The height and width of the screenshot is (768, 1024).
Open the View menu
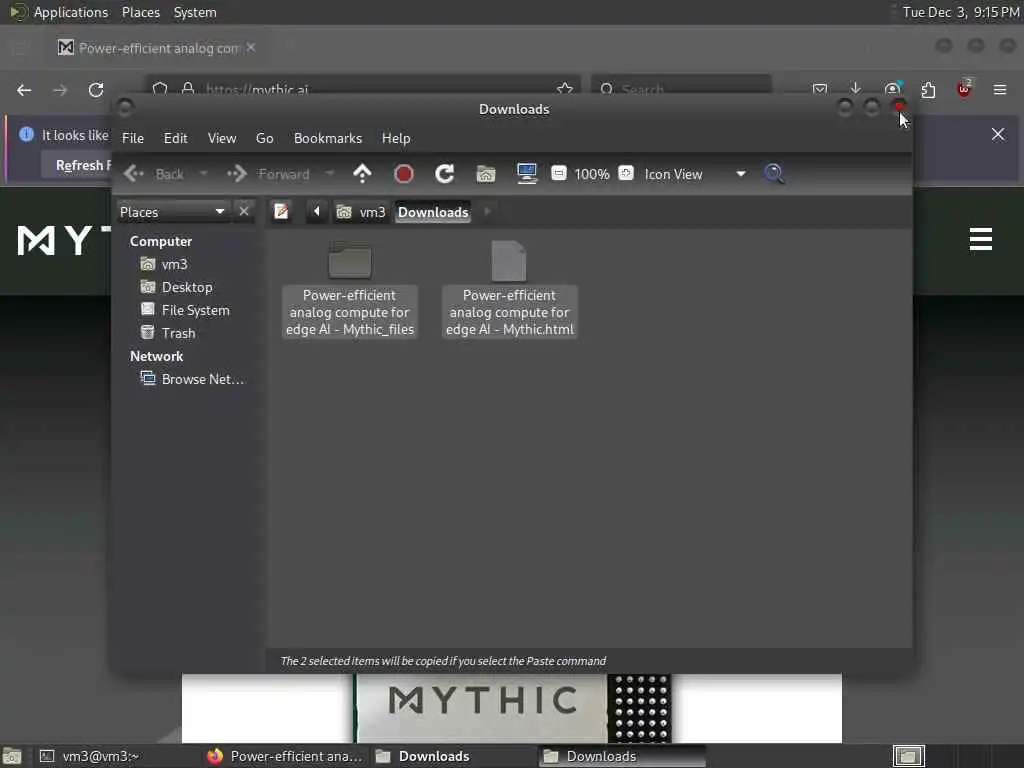click(222, 138)
